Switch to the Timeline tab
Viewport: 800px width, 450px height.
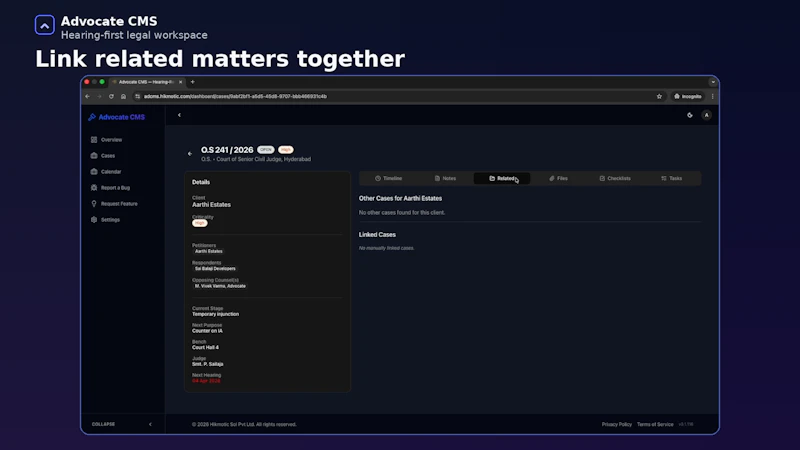389,179
